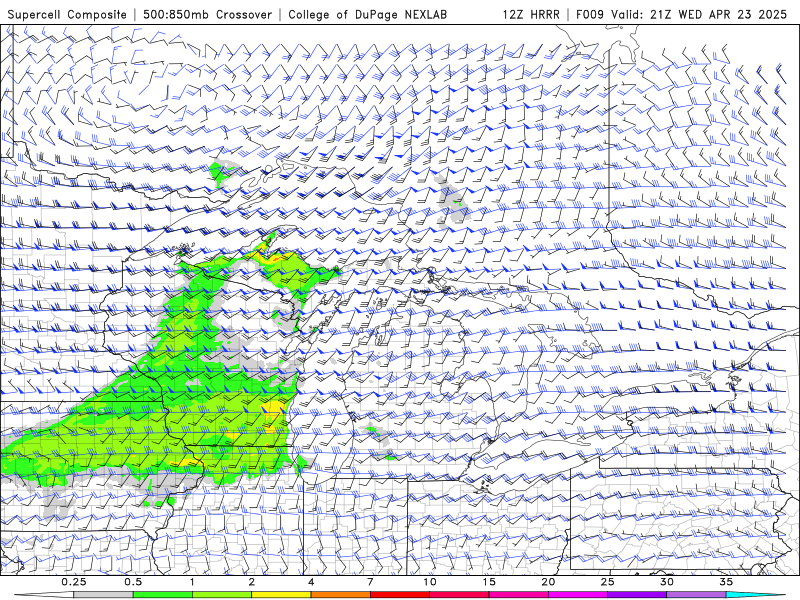Select the bright green 0.5–1 color bar segment

coord(163,595)
